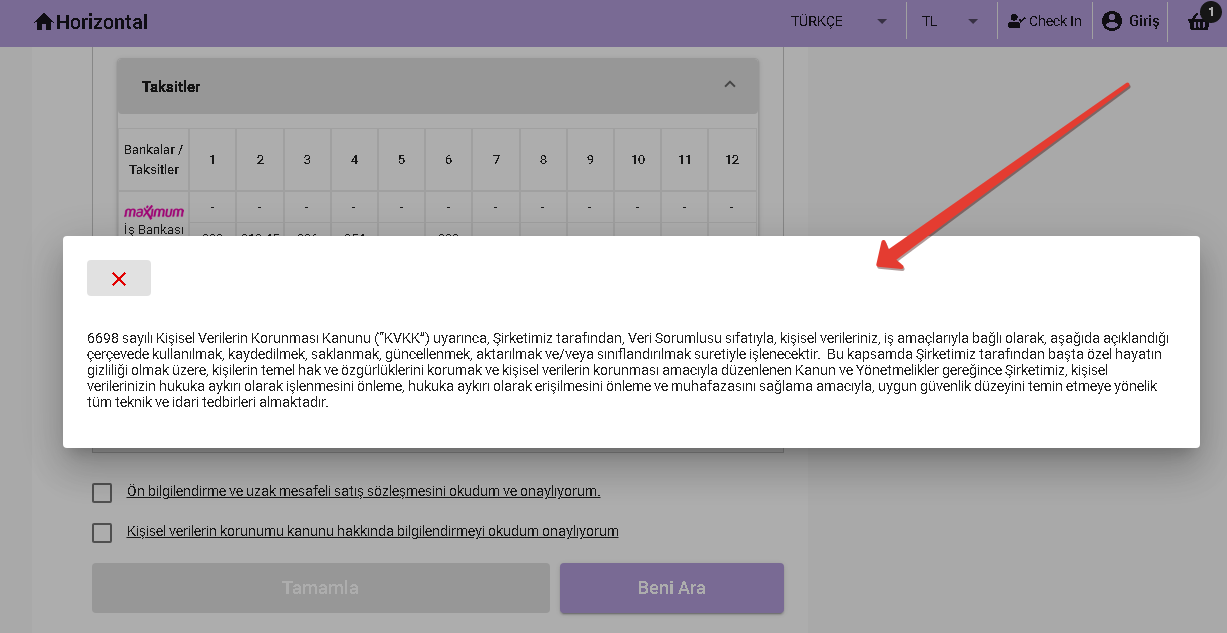Collapse the Taksitler panel using chevron
1227x633 pixels.
click(730, 85)
